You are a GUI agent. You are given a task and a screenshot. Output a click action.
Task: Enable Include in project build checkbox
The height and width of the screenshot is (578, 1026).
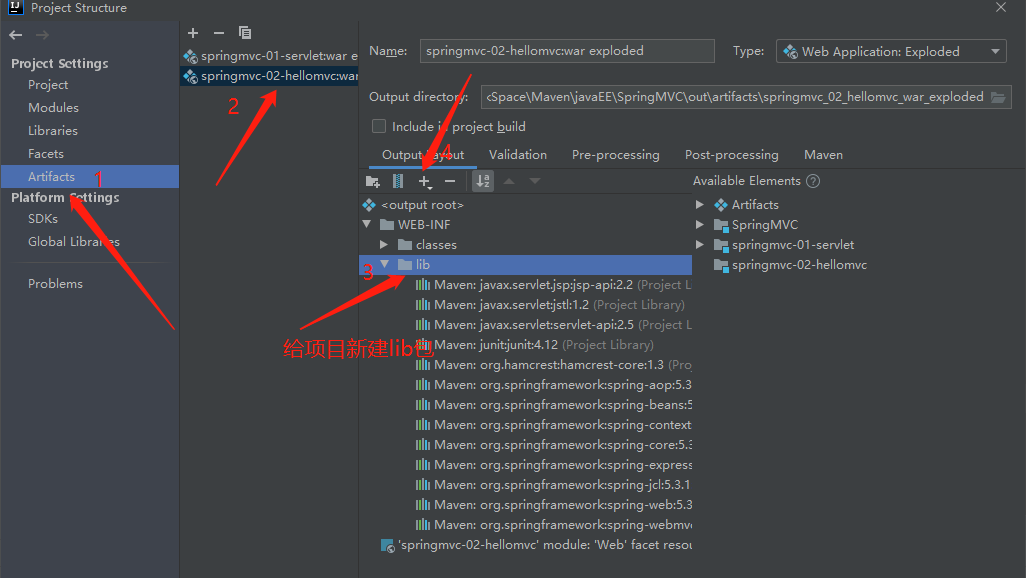[379, 126]
